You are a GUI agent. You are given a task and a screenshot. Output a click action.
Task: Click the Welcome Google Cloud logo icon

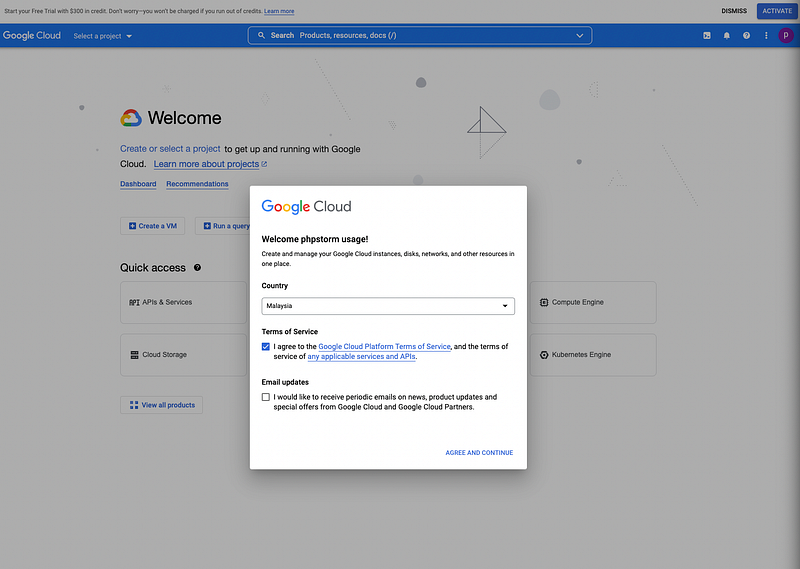coord(131,118)
